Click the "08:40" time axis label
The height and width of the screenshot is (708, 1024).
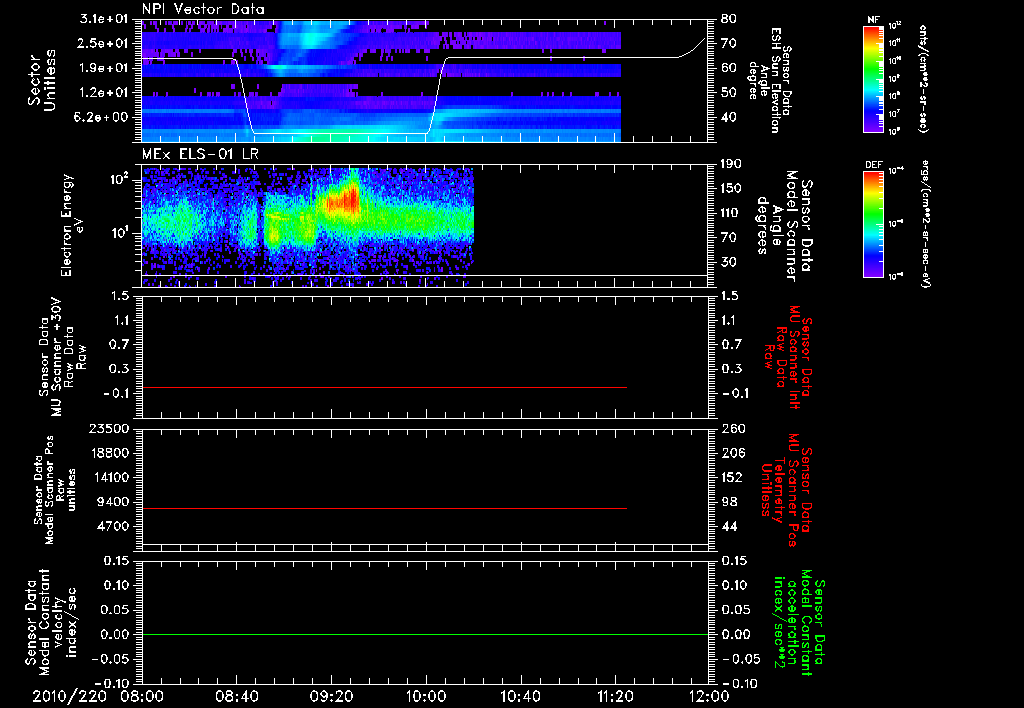click(236, 697)
